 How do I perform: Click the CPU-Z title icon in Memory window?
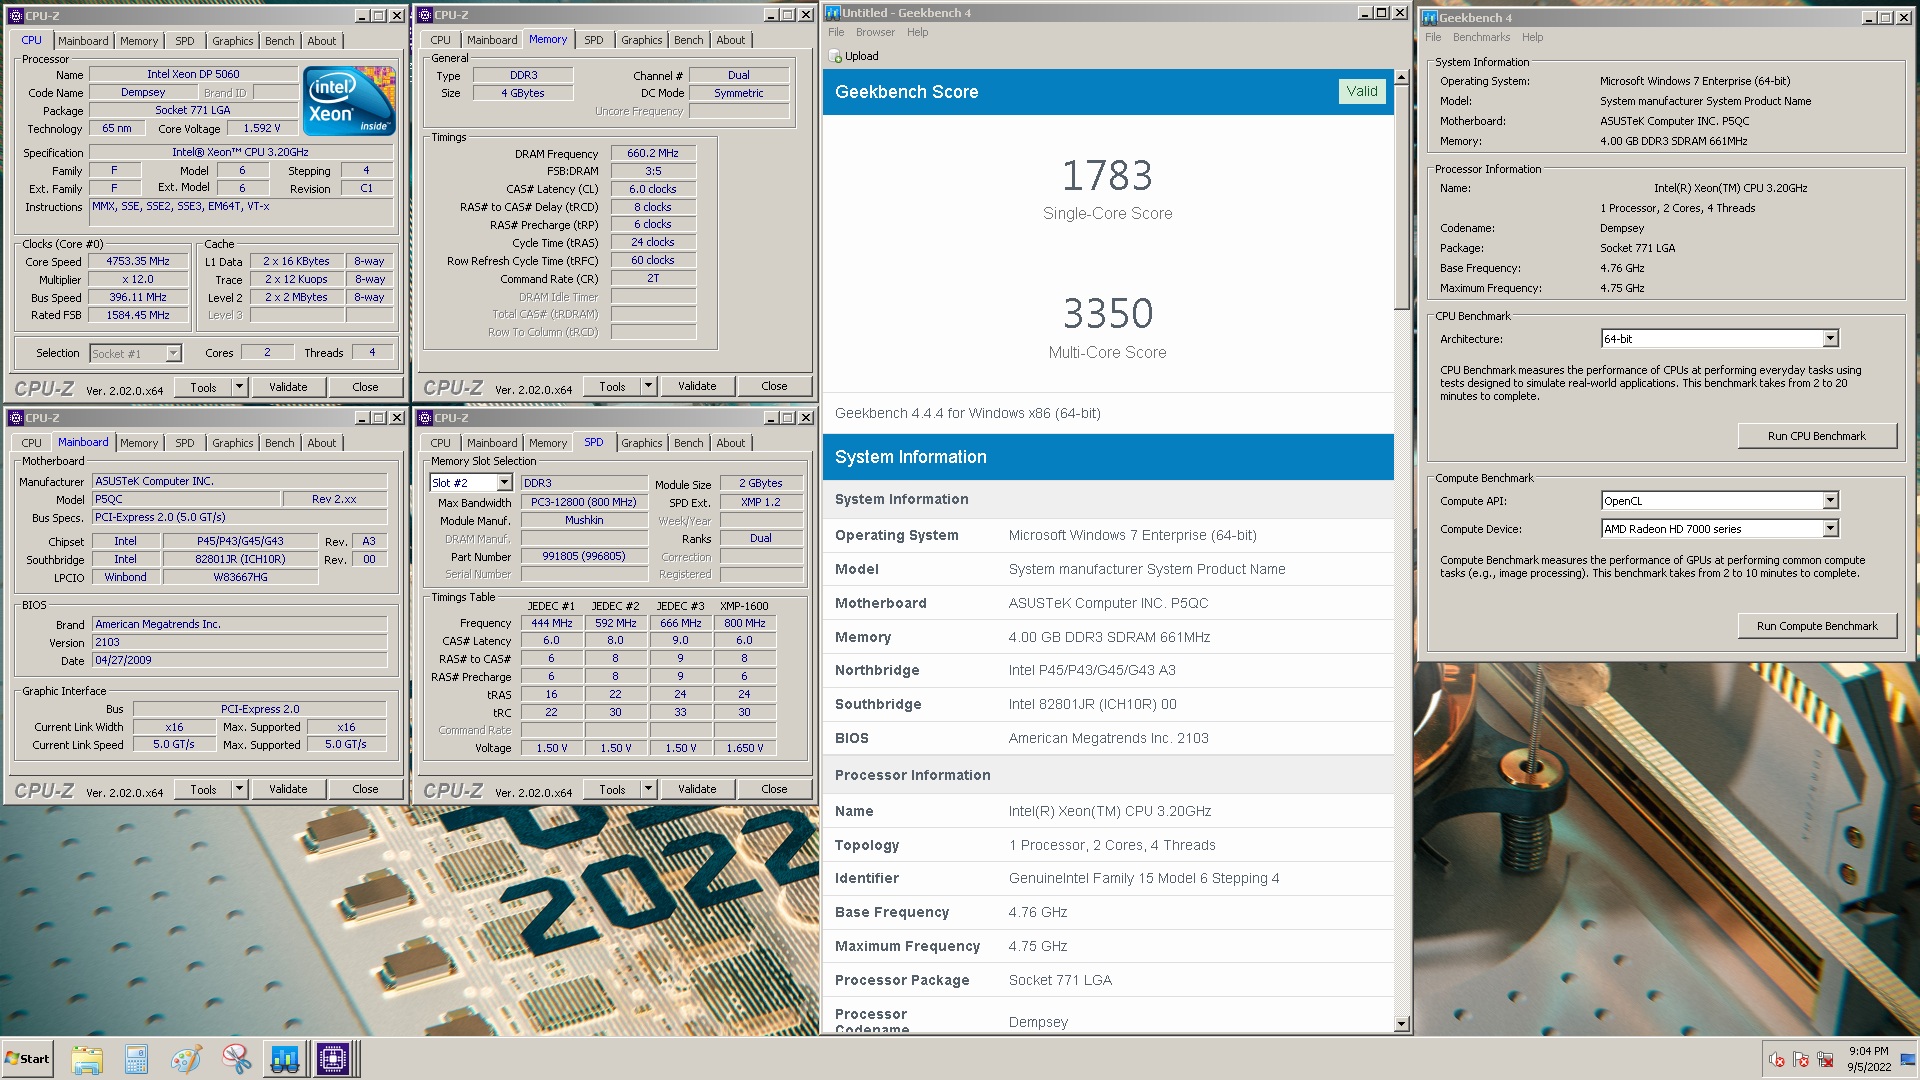point(425,14)
